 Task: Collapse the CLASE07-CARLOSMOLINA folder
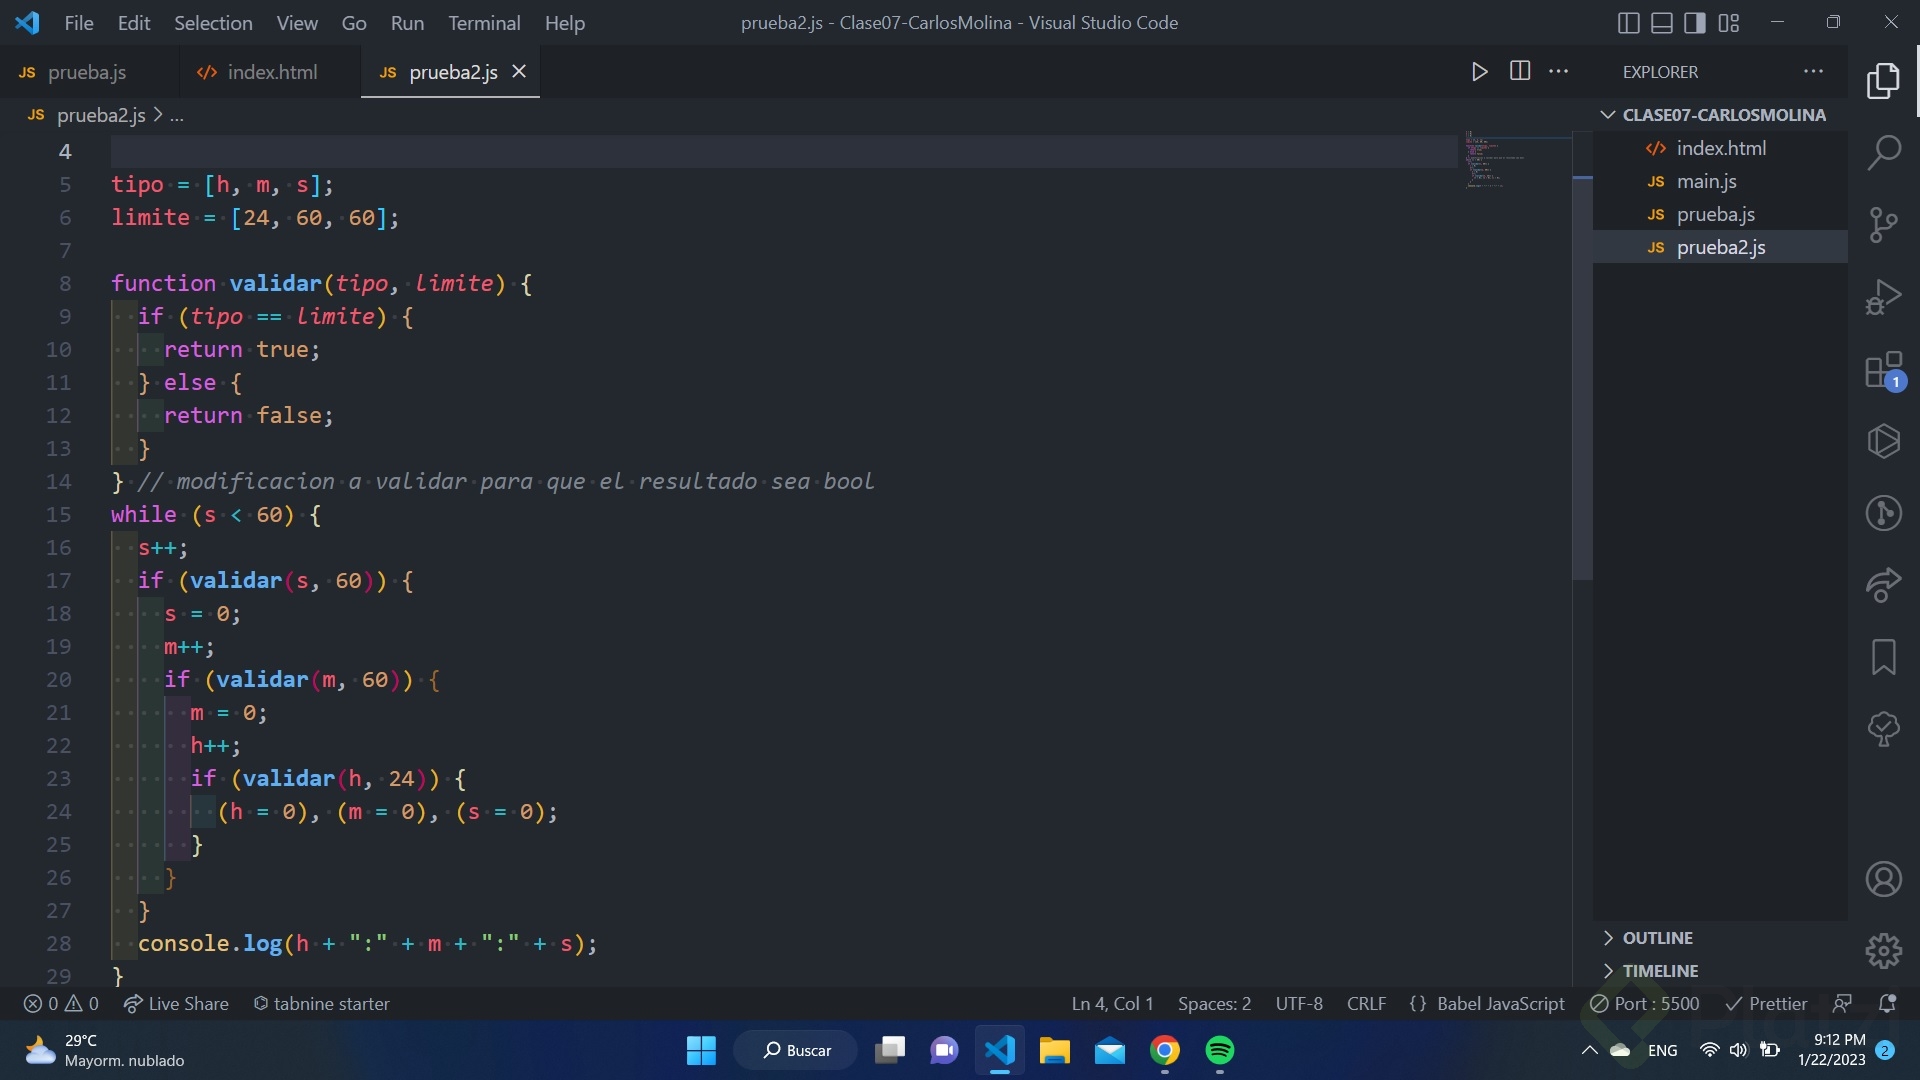point(1720,115)
